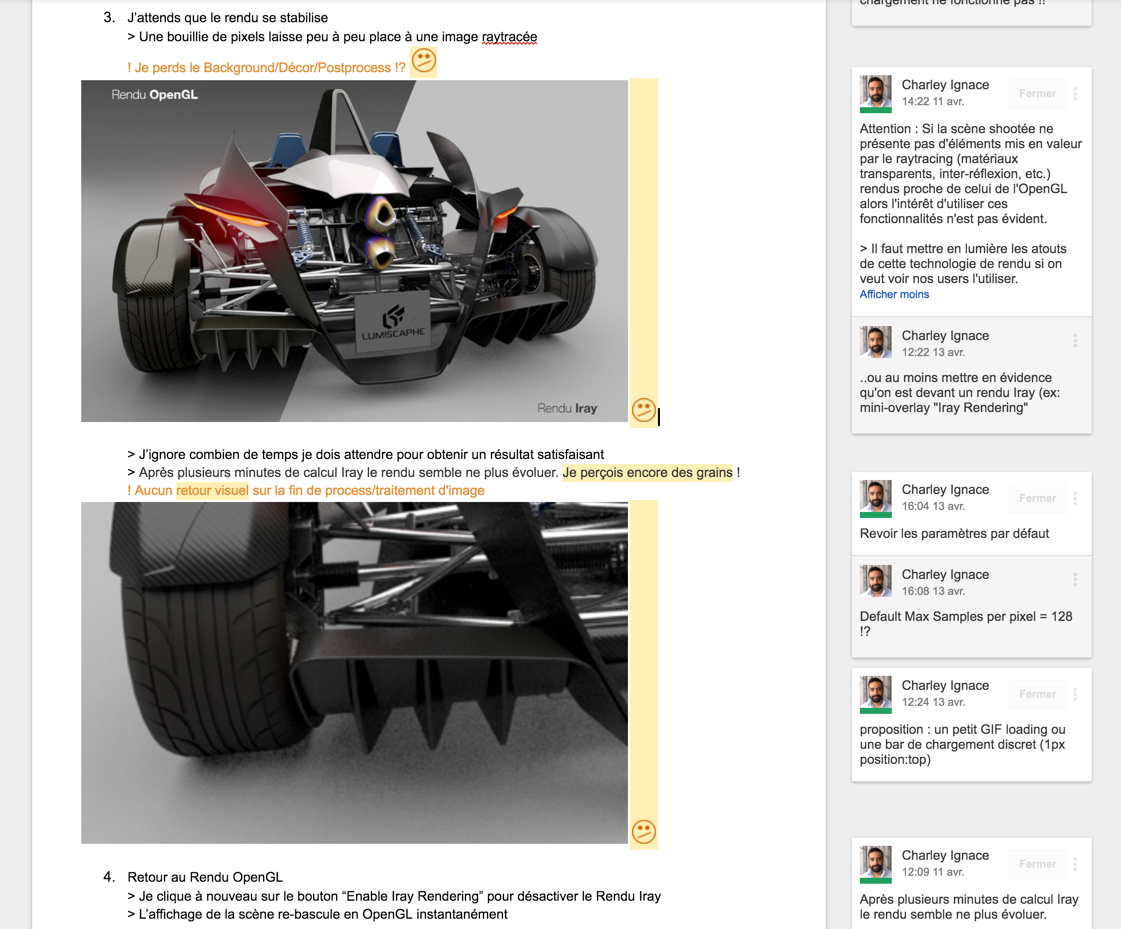Click Fermer on the 'Revoir les paramètres' comment
Image resolution: width=1121 pixels, height=929 pixels.
pos(1037,498)
